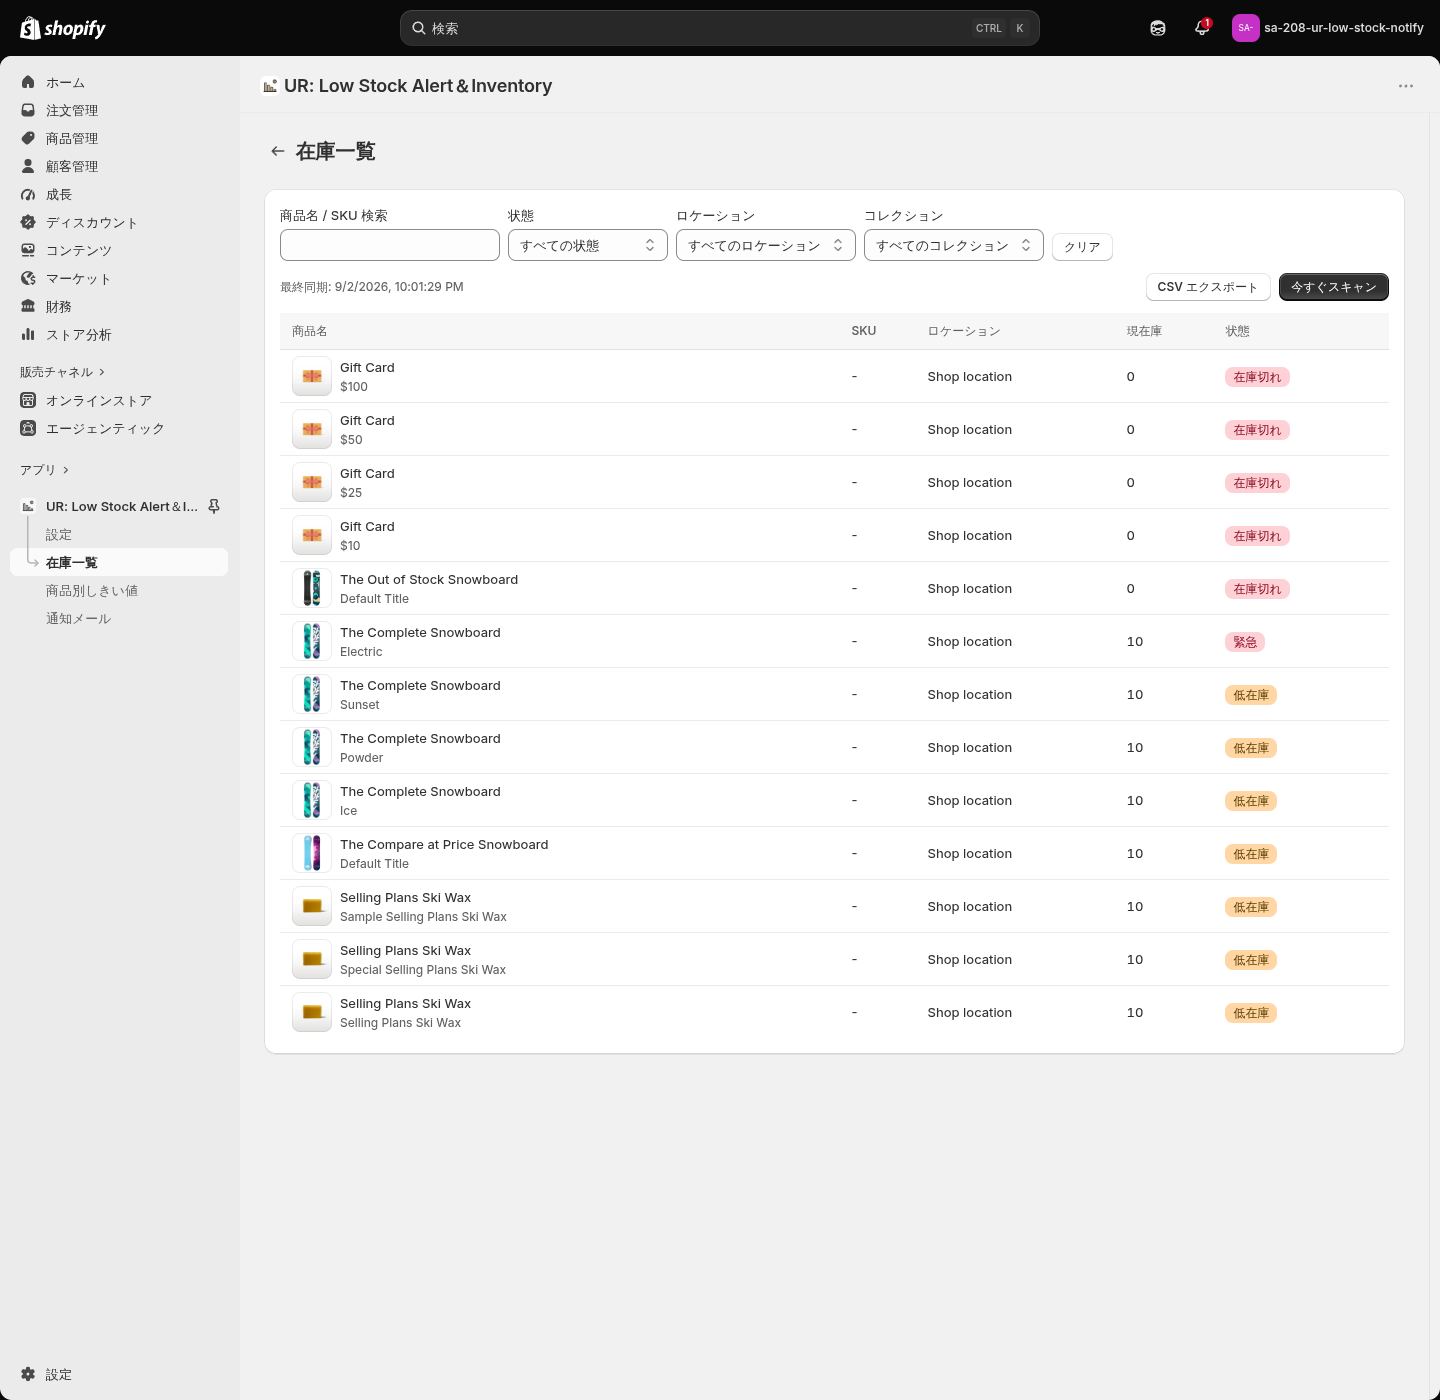The image size is (1440, 1400).
Task: Open the ロケーション filter dropdown
Action: 766,245
